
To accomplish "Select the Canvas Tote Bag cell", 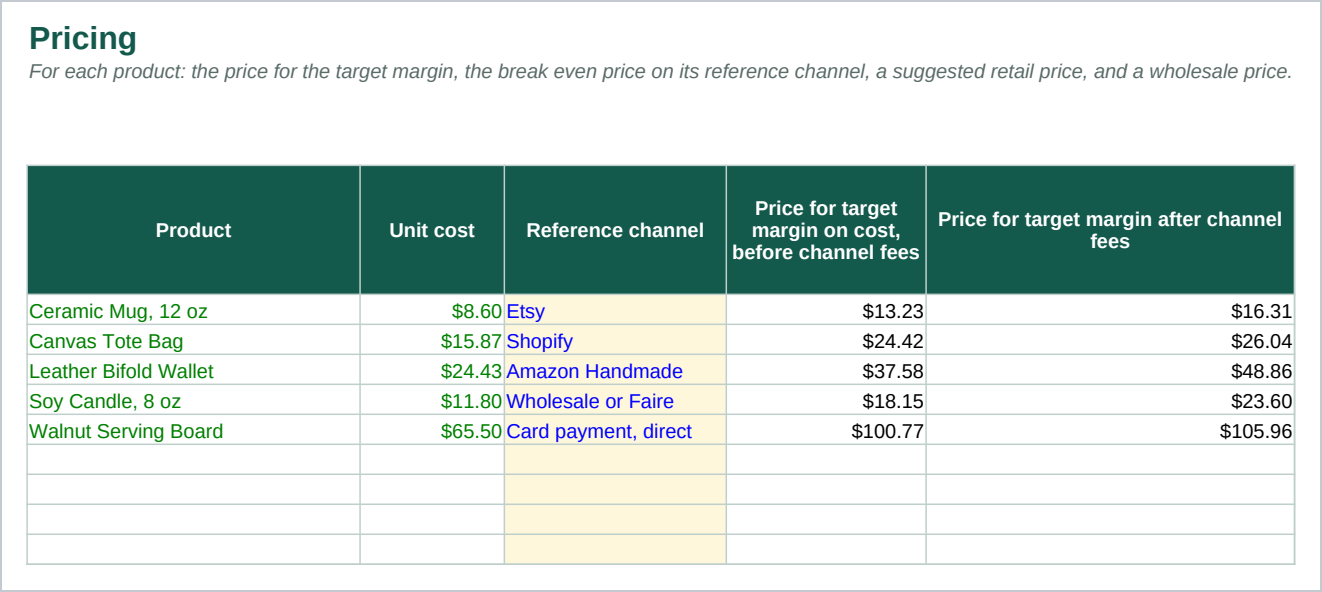I will [193, 340].
